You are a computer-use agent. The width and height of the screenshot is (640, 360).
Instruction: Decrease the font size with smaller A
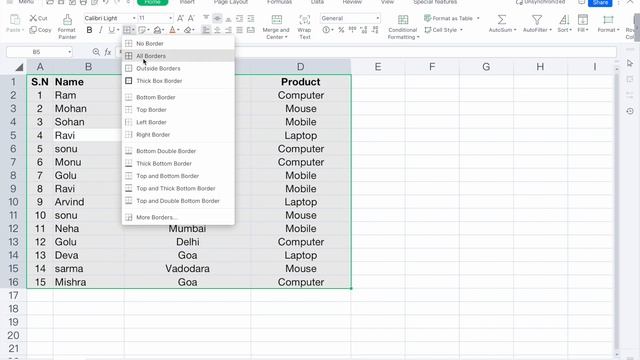(x=191, y=18)
